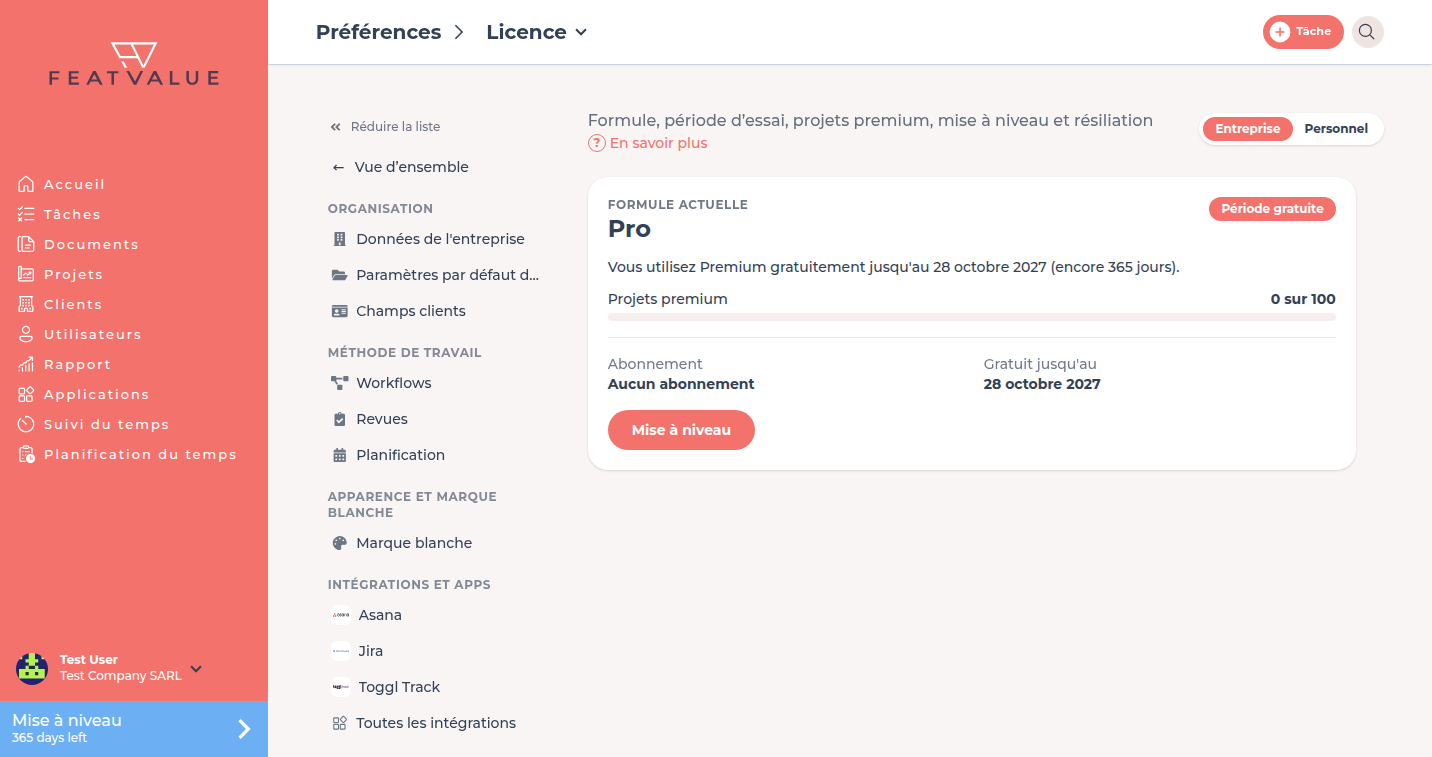
Task: Click the Marque blanche palette icon
Action: point(339,543)
